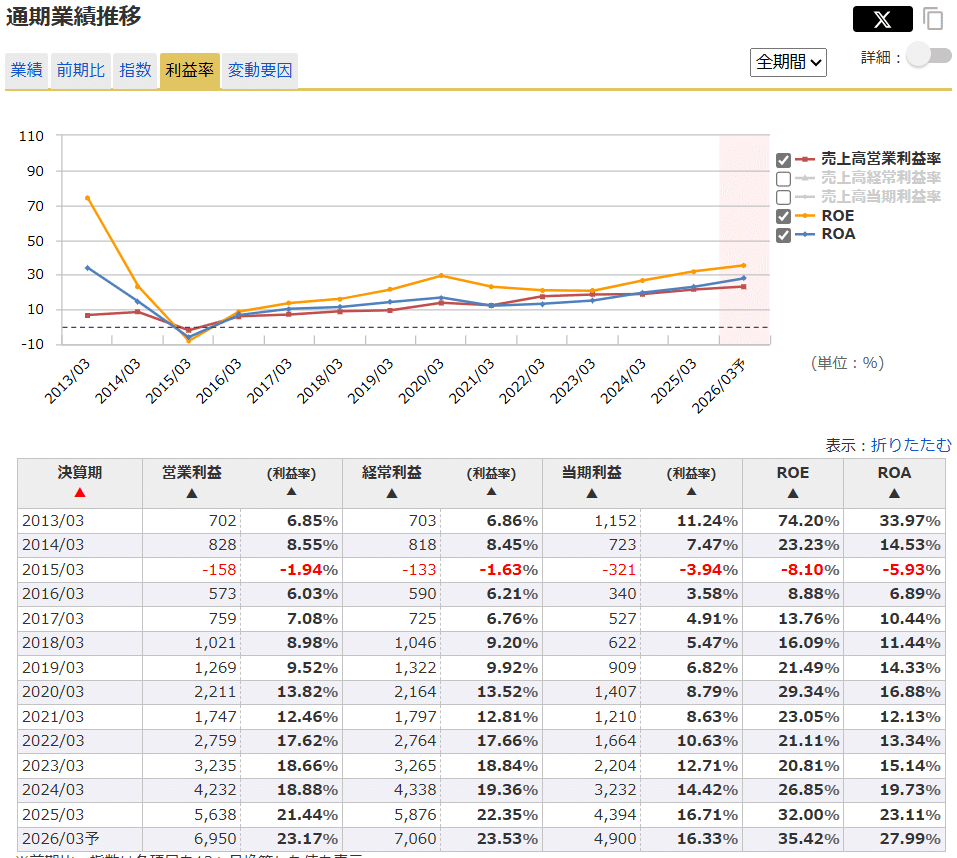Screen dimensions: 957x858
Task: Switch to the 変動要因 tab
Action: [259, 71]
